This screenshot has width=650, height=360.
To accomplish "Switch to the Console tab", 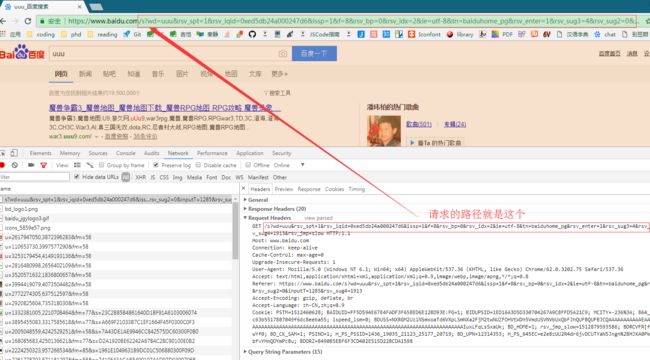I will [x=126, y=153].
